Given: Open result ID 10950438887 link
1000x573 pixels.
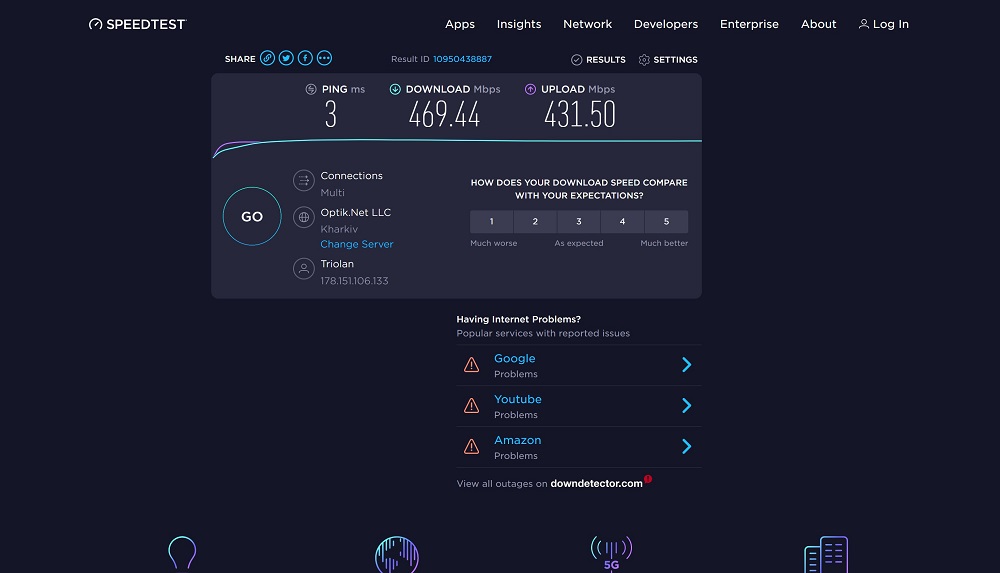Looking at the screenshot, I should click(462, 59).
